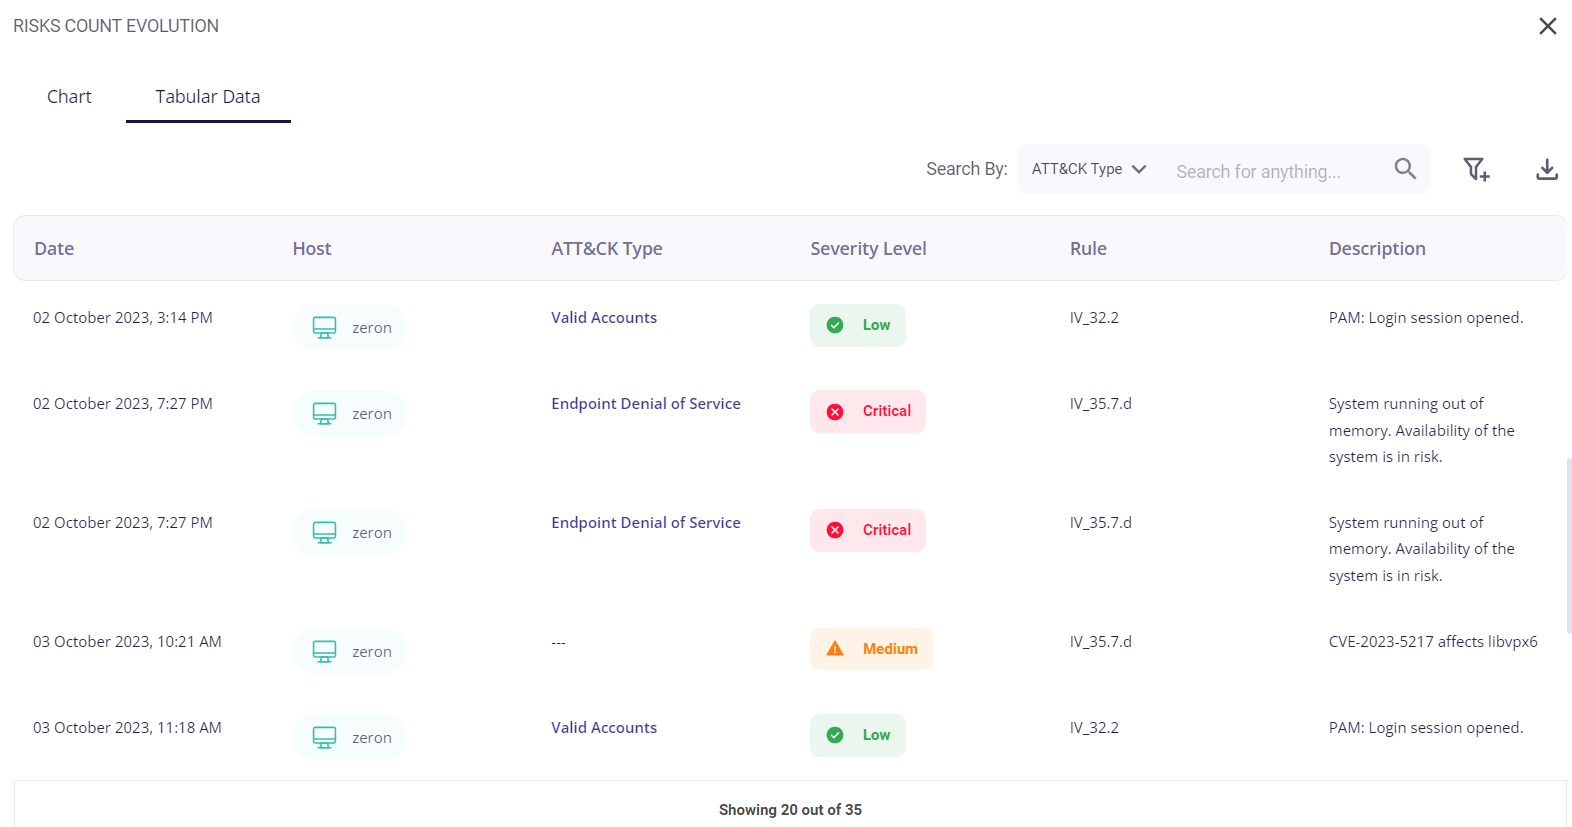Click PAM login description in 11:18 AM row

click(1426, 728)
